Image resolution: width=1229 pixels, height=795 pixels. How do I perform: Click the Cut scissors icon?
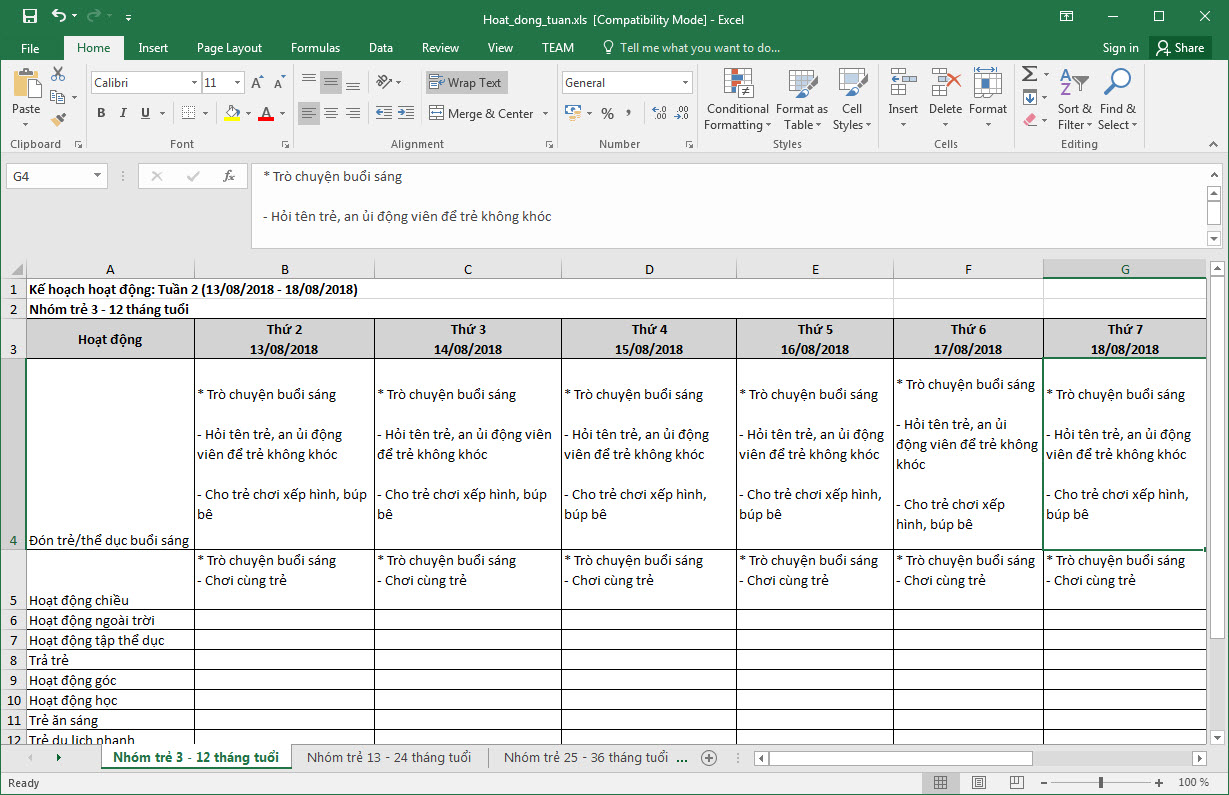tap(58, 74)
